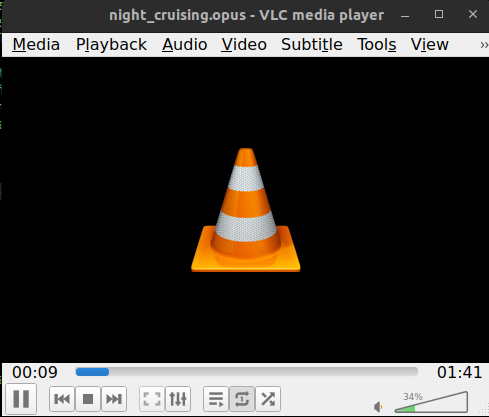This screenshot has width=489, height=417.
Task: Stop playback of night_cruising.opus
Action: point(88,399)
